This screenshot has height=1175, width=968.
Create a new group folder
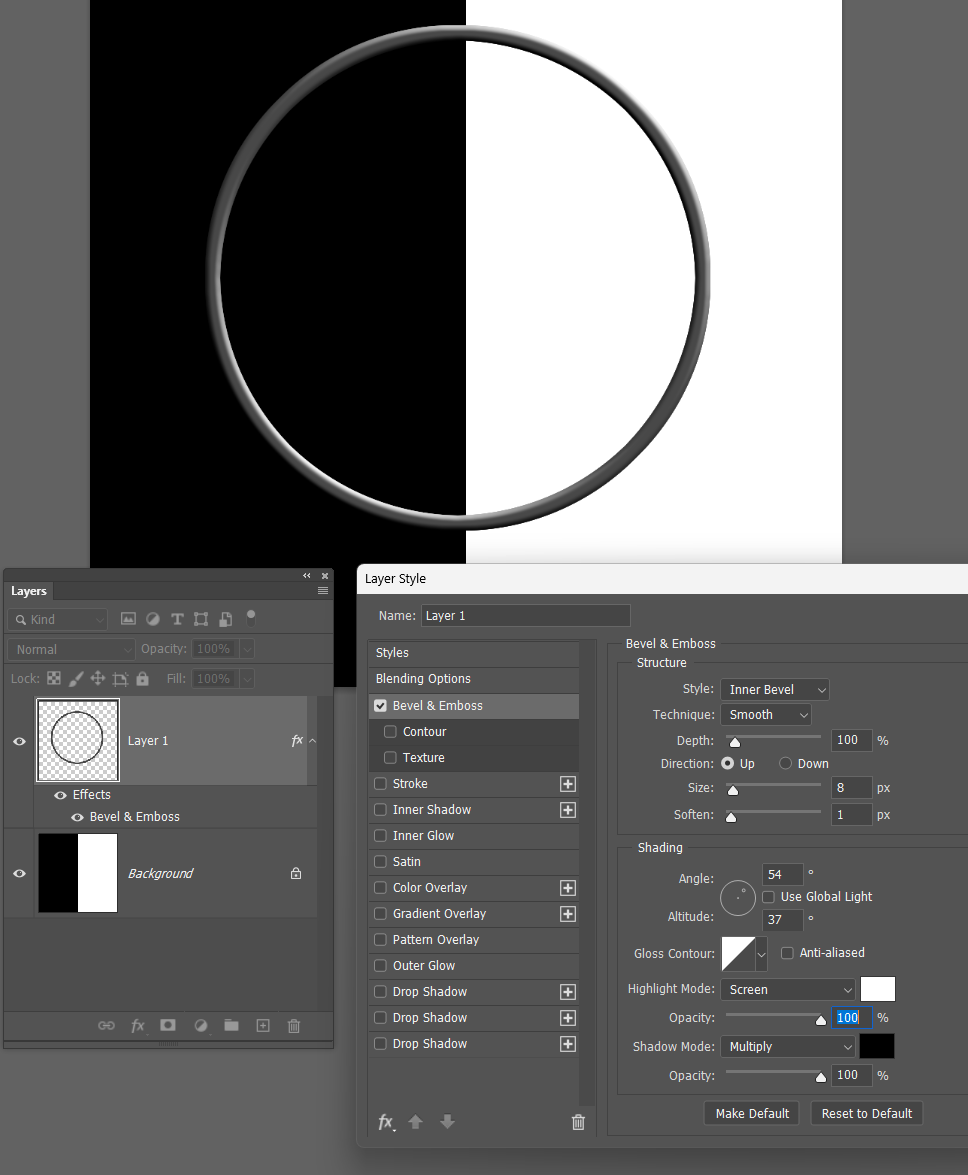point(230,1025)
